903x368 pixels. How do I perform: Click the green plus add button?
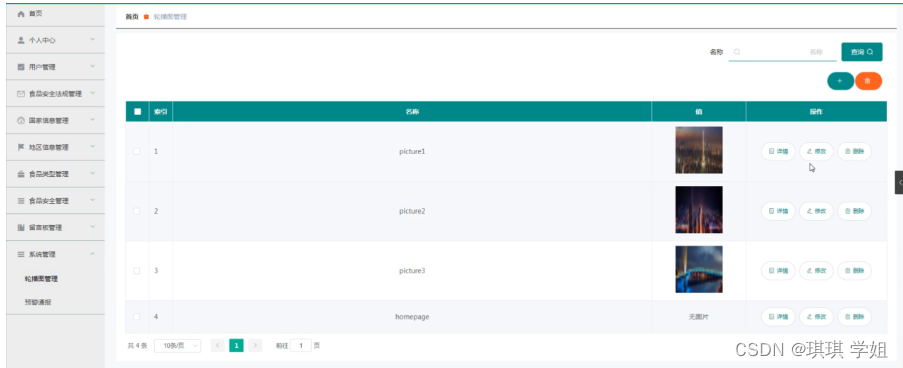840,81
